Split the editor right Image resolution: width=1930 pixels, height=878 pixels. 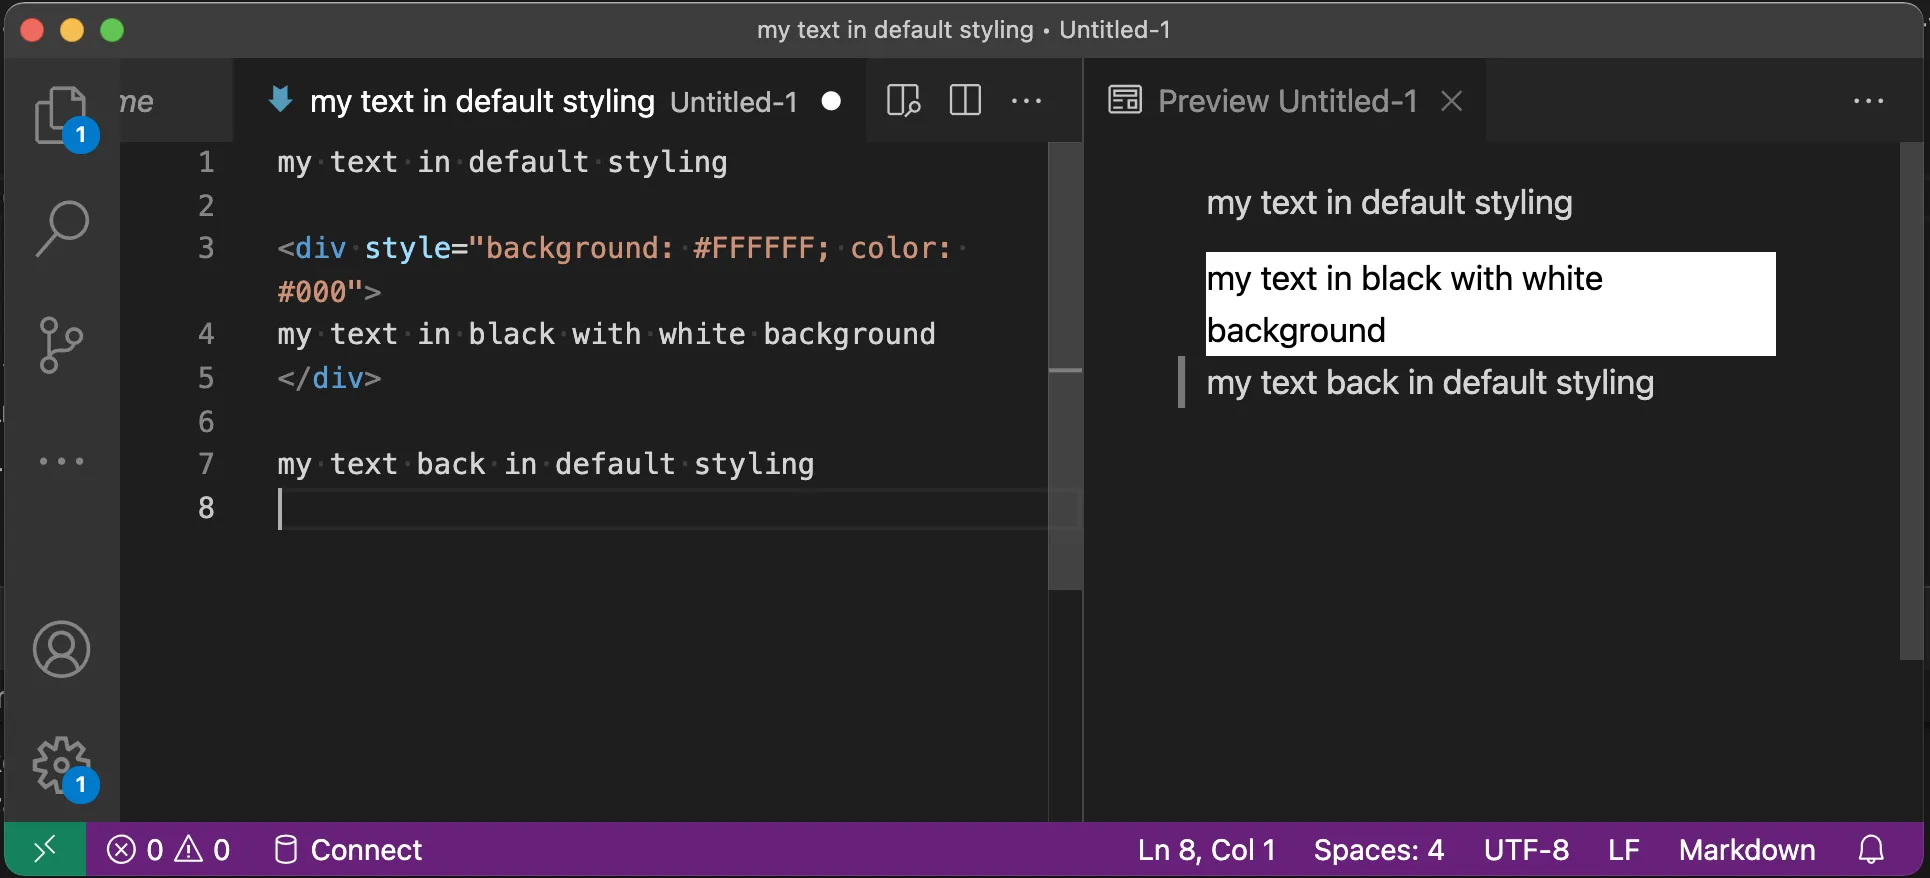(965, 101)
